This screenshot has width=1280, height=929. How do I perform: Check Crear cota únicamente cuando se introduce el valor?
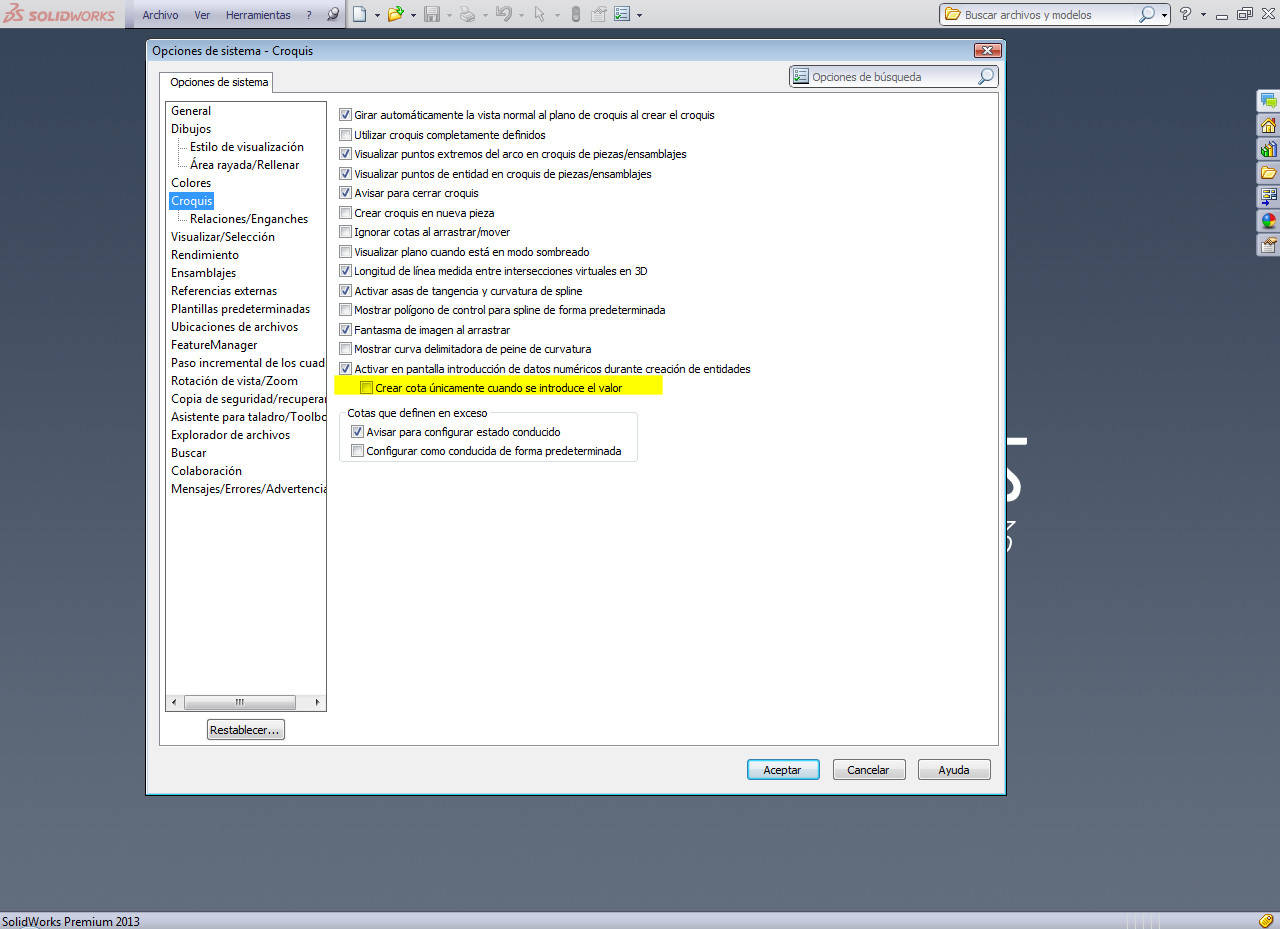tap(367, 388)
